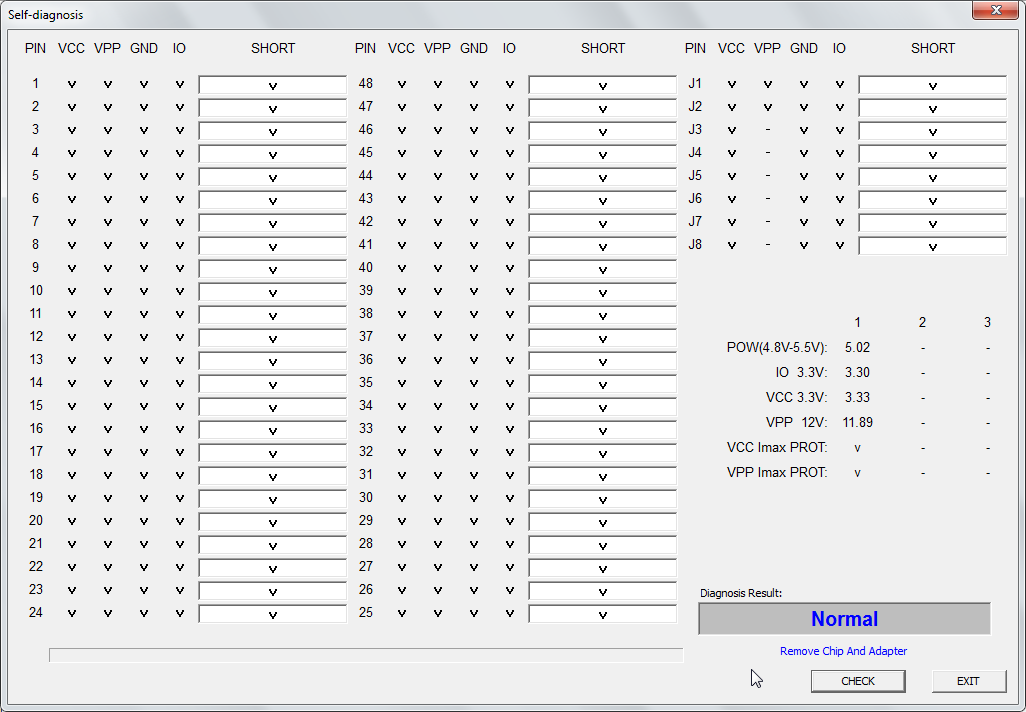1026x712 pixels.
Task: Click the SHORT box for pin 25
Action: [602, 614]
